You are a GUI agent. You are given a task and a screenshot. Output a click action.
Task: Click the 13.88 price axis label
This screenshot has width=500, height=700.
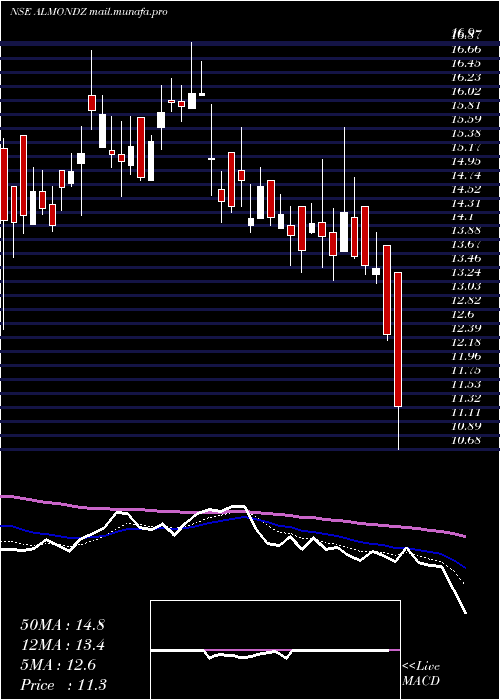pyautogui.click(x=466, y=231)
